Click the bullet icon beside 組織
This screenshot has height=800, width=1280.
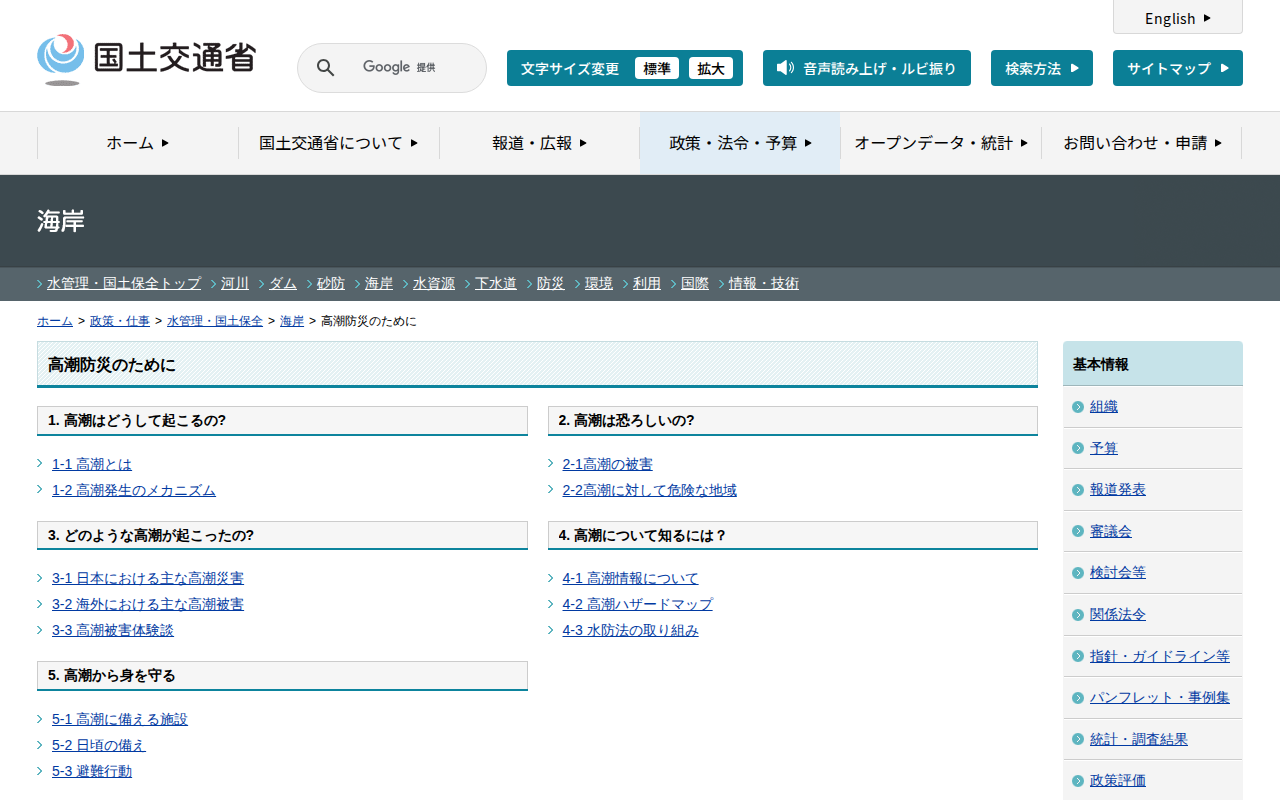coord(1077,407)
